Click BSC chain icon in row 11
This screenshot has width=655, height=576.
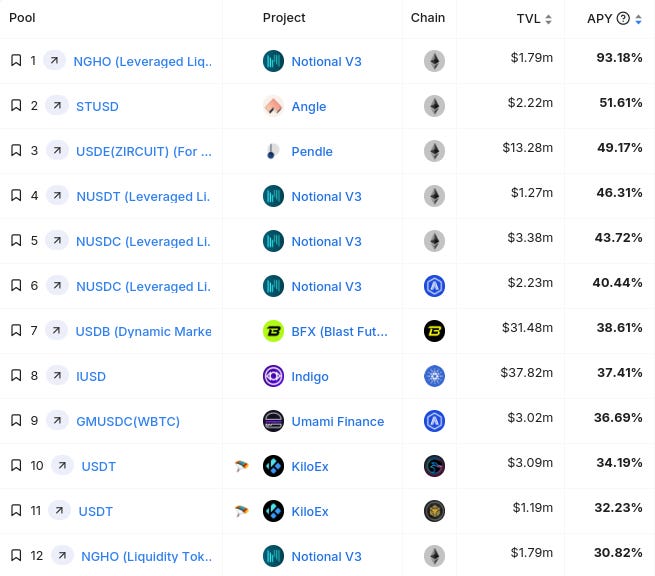[434, 511]
